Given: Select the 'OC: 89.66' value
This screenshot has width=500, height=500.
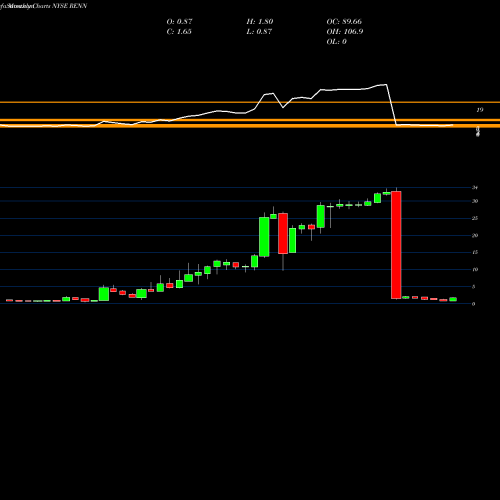Looking at the screenshot, I should click(344, 21).
